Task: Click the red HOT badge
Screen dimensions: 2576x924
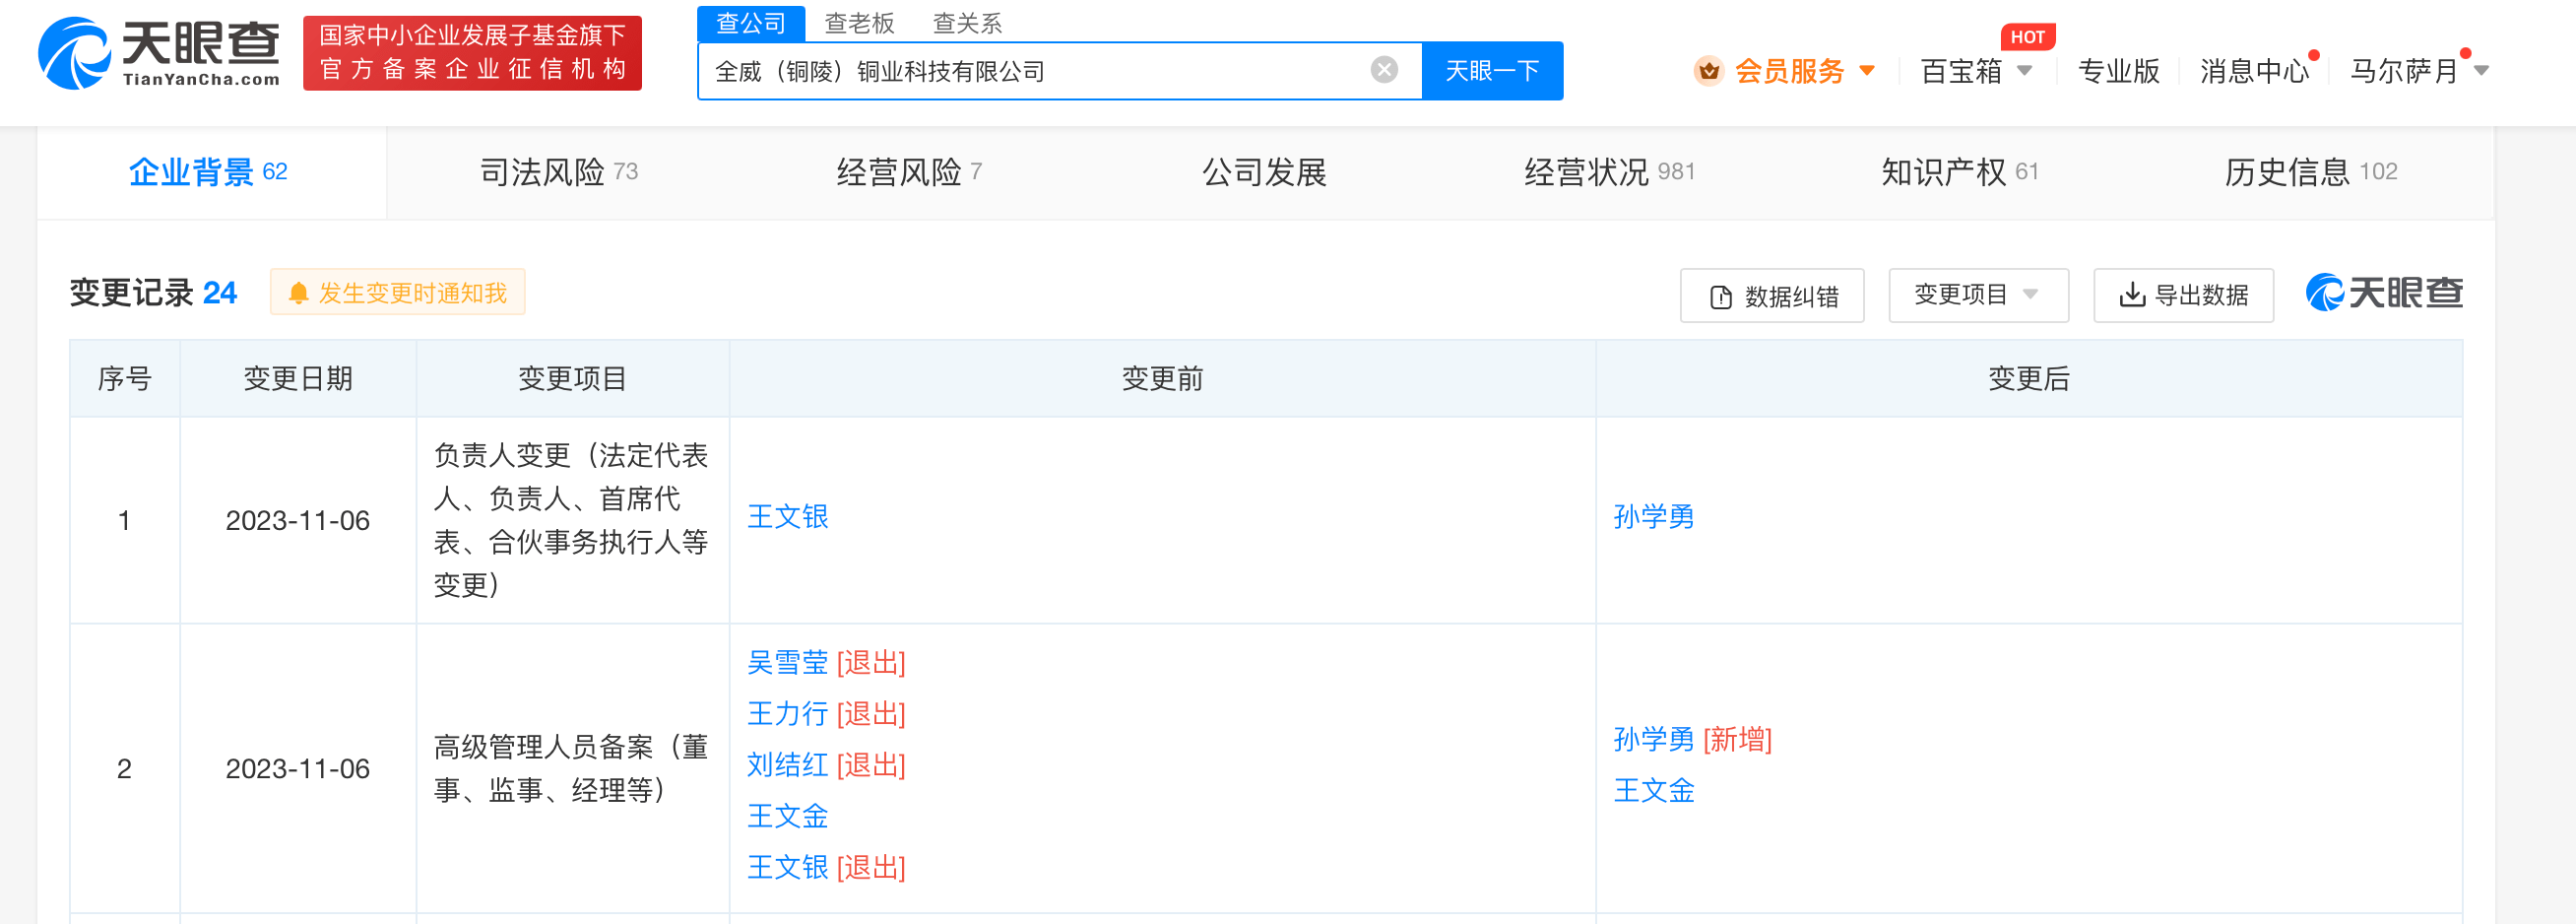Action: [x=2027, y=37]
